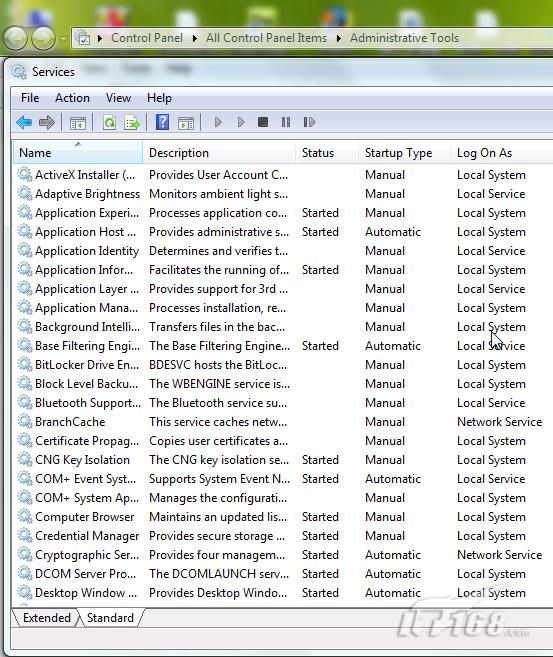This screenshot has width=553, height=657.
Task: Open the View menu
Action: click(118, 98)
